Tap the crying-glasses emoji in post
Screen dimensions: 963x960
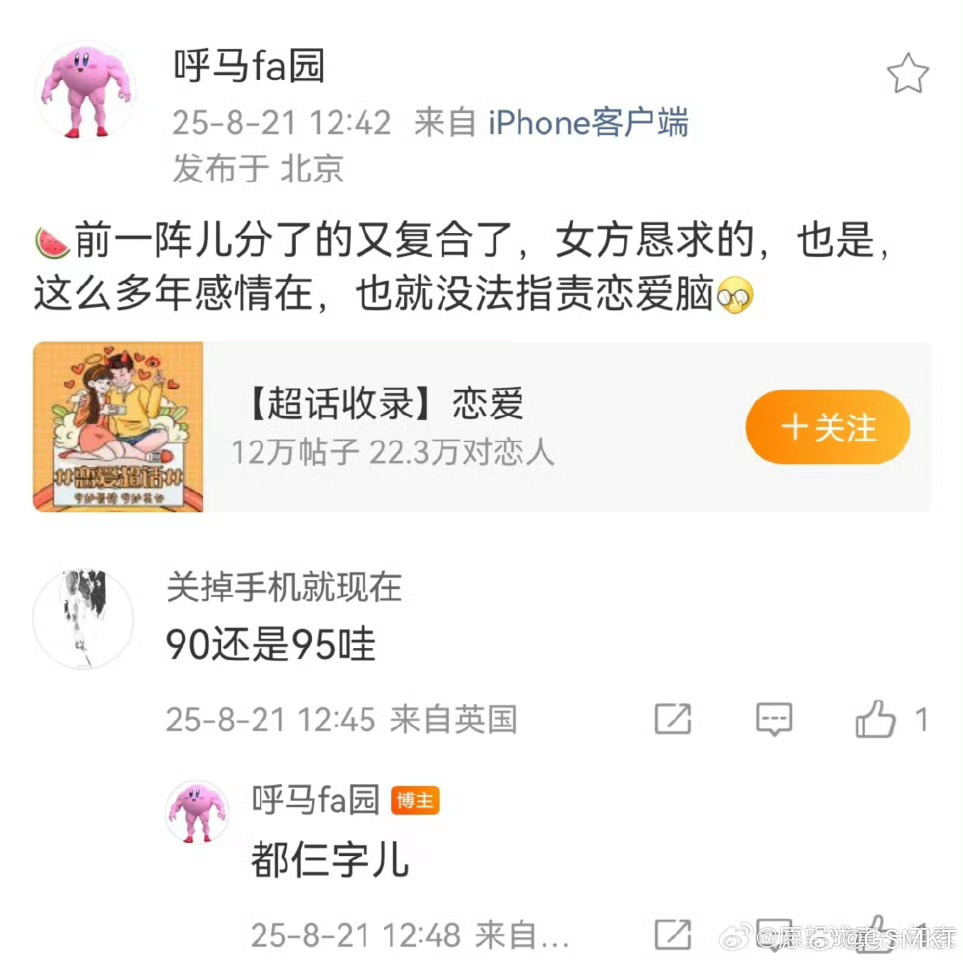coord(735,295)
